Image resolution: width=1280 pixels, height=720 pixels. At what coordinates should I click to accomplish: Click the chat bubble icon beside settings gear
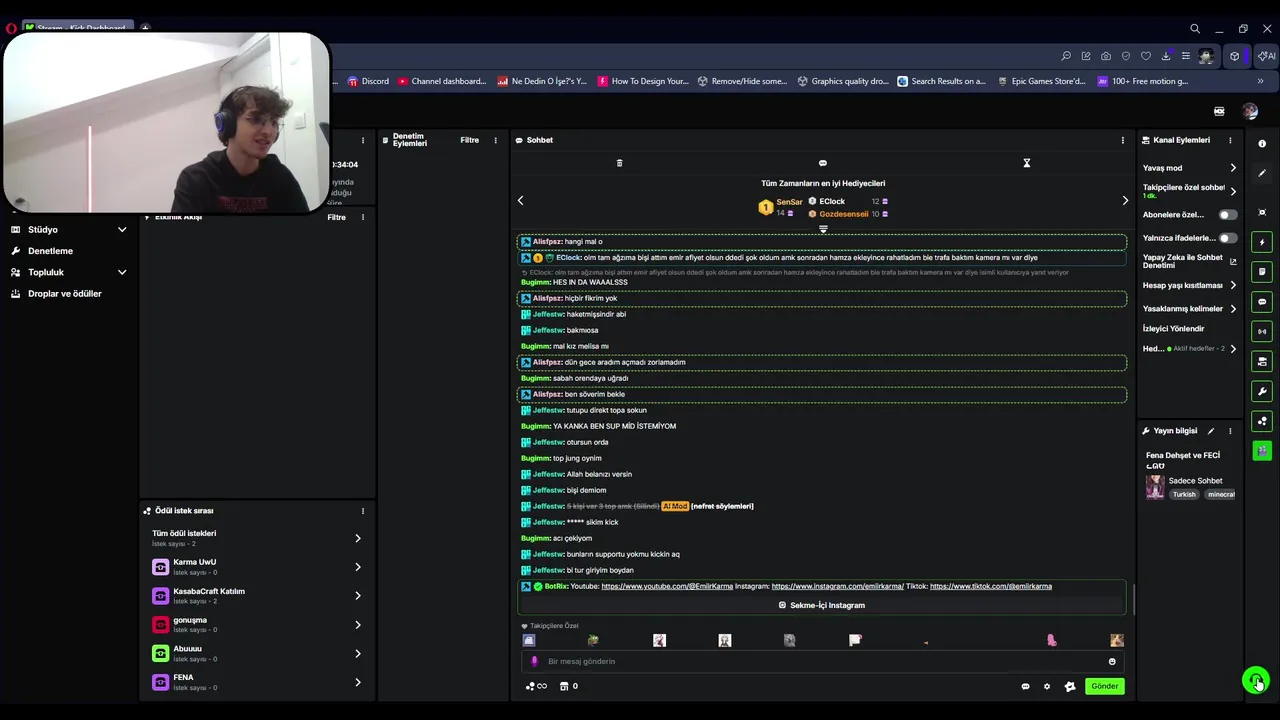pyautogui.click(x=1025, y=686)
